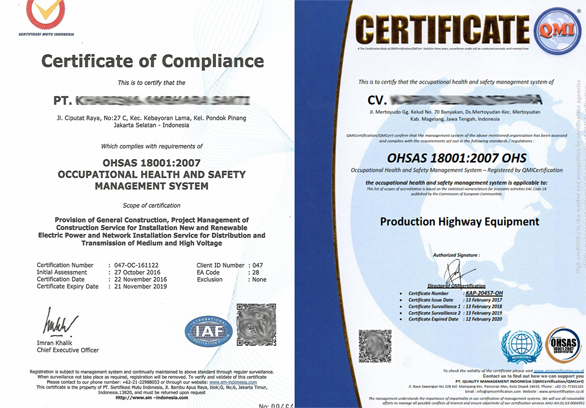The image size is (586, 408).
Task: Click the "Director of QMICertification" title
Action: (x=456, y=286)
